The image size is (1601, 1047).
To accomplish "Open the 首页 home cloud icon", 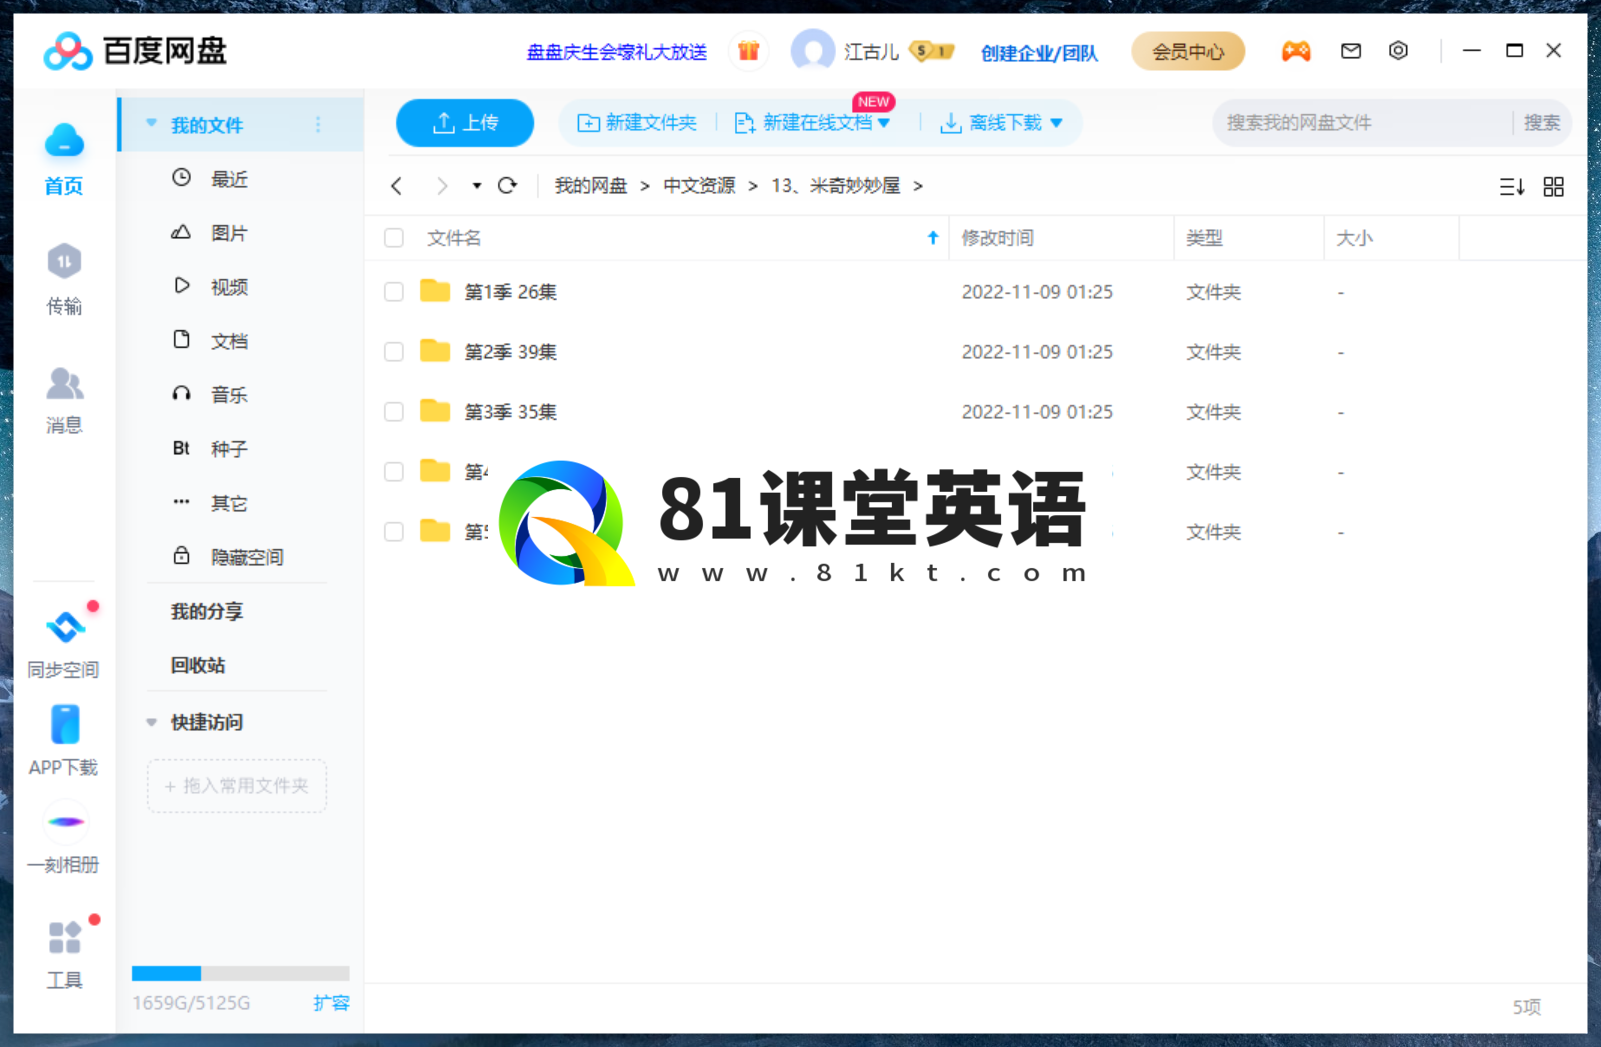I will tap(64, 141).
